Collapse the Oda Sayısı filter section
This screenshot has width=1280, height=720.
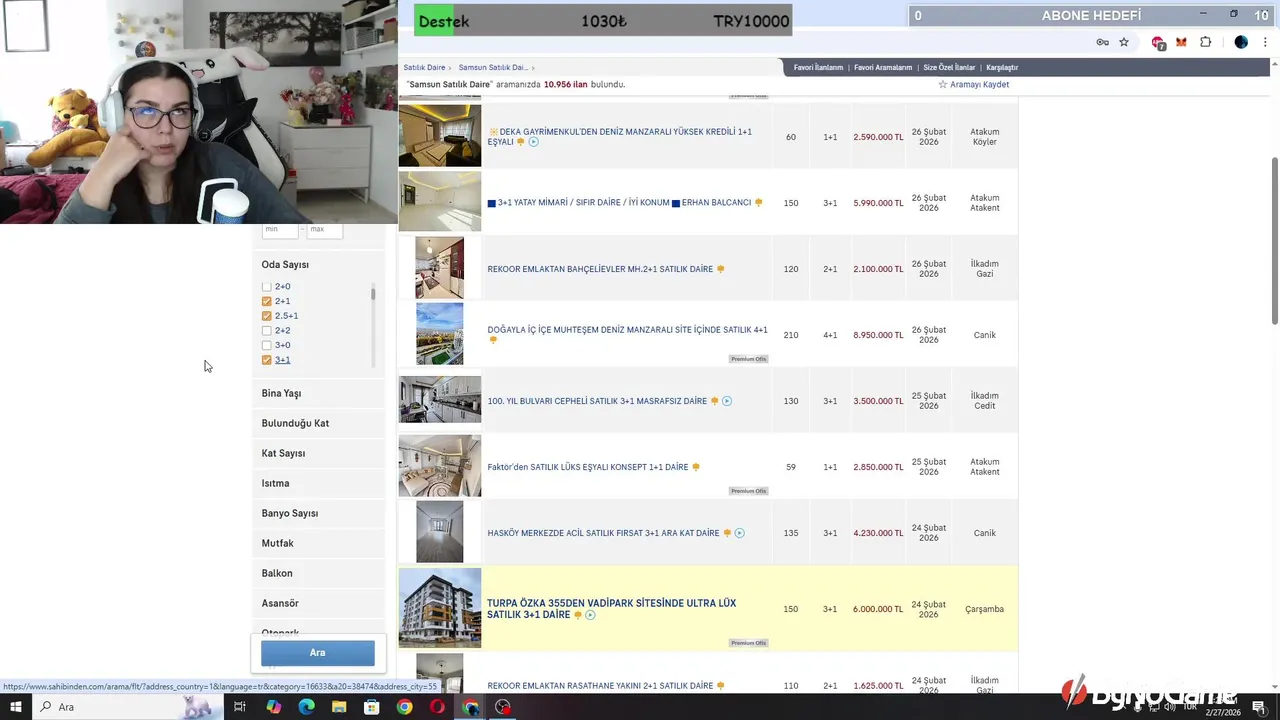(285, 265)
